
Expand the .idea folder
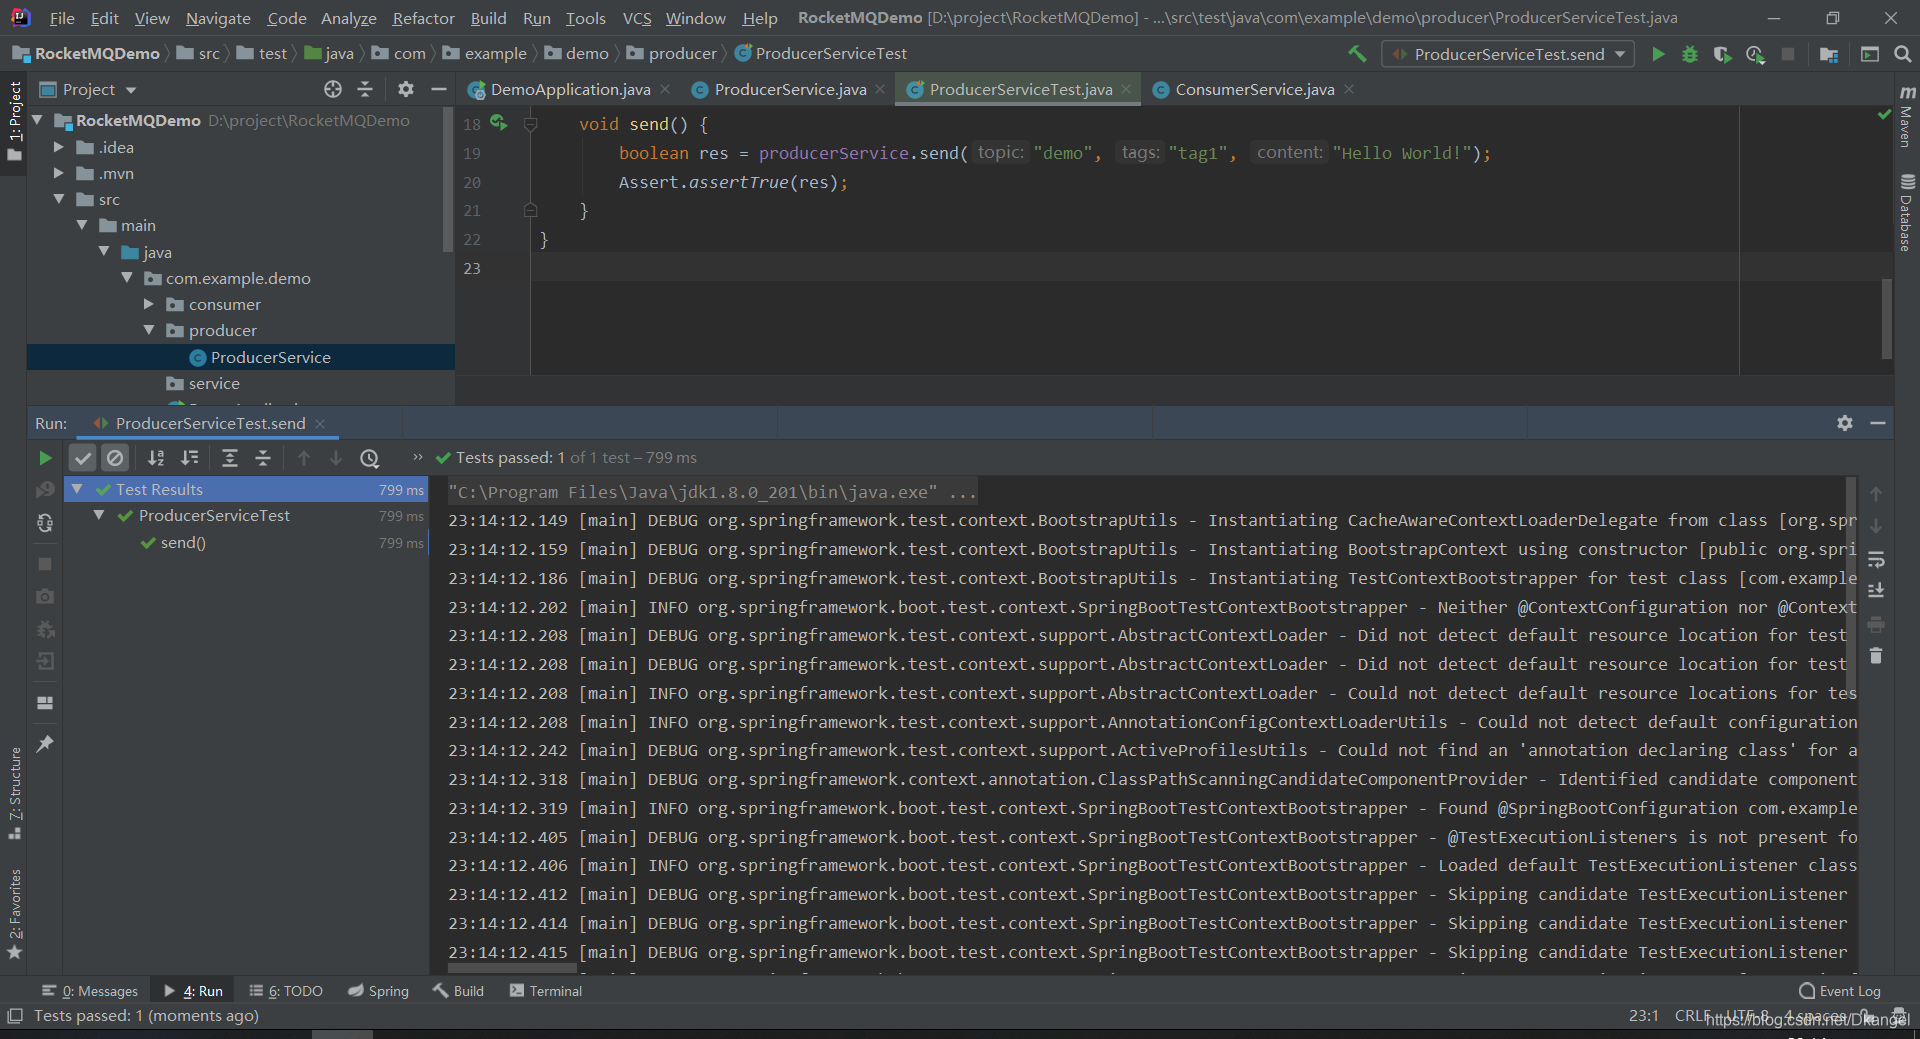pos(59,147)
